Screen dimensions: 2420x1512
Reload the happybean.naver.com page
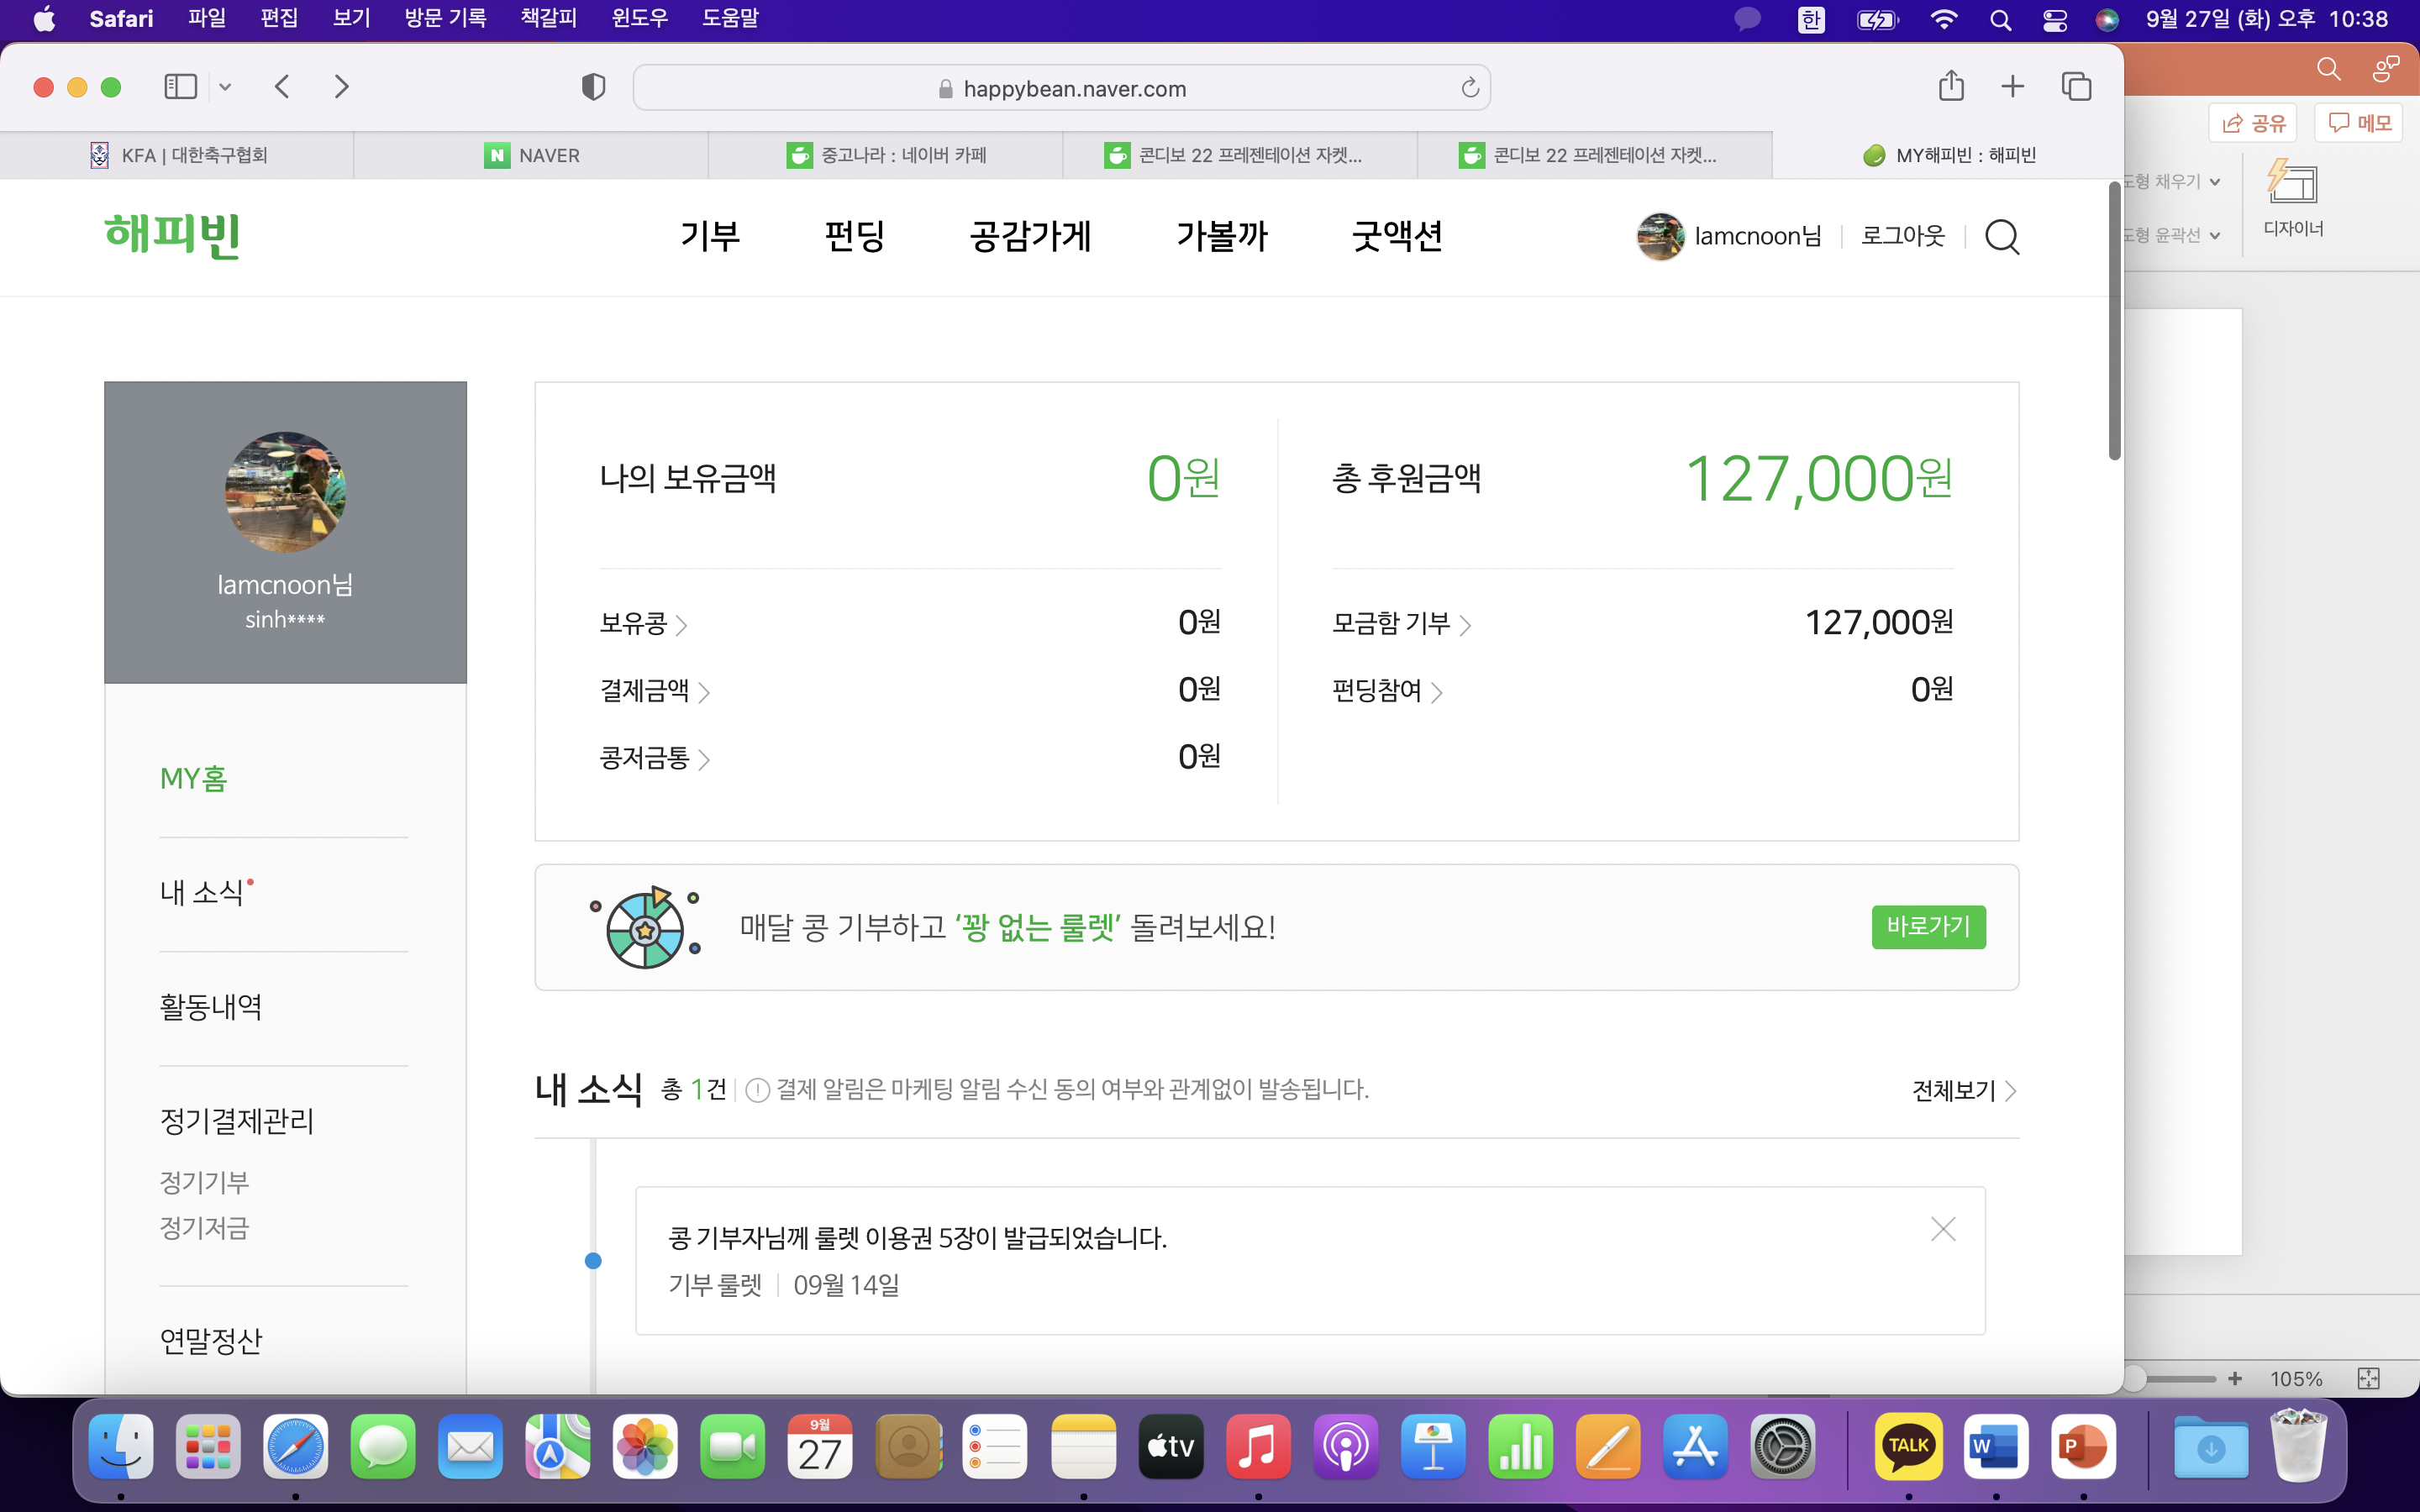(1470, 88)
